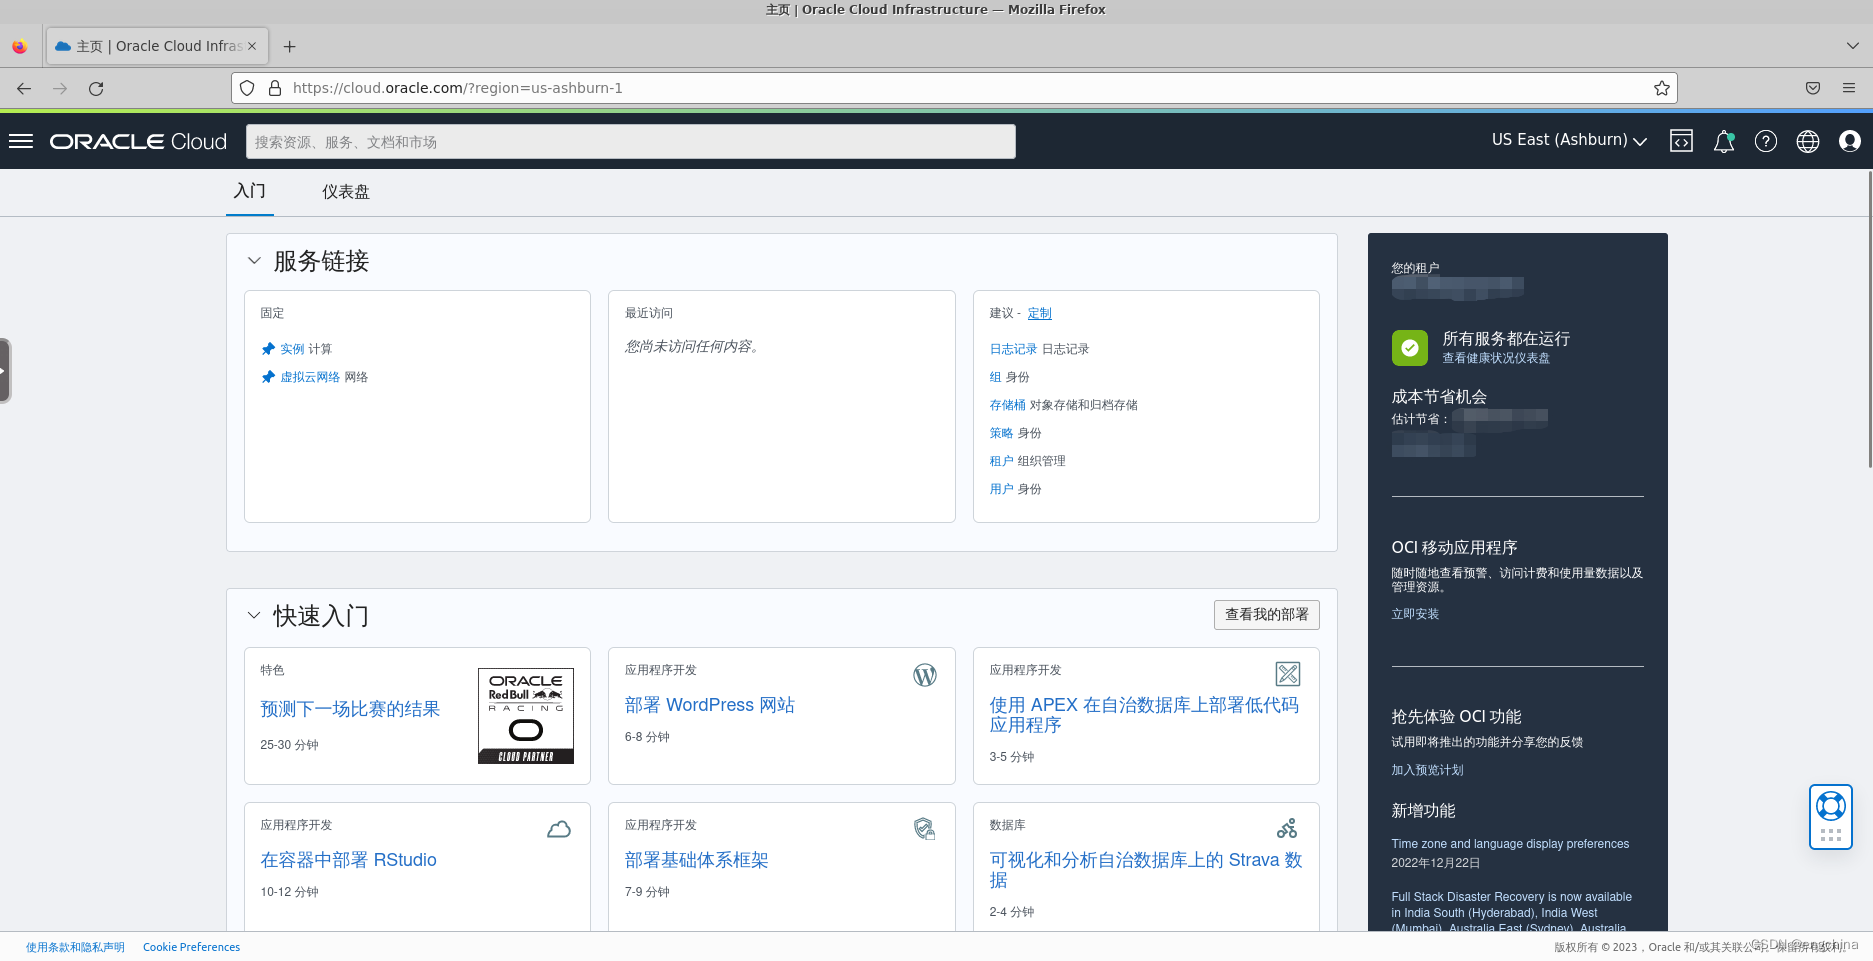Open the 虚拟云网络 pinned link
Screen dimensions: 1873x961
coord(310,377)
